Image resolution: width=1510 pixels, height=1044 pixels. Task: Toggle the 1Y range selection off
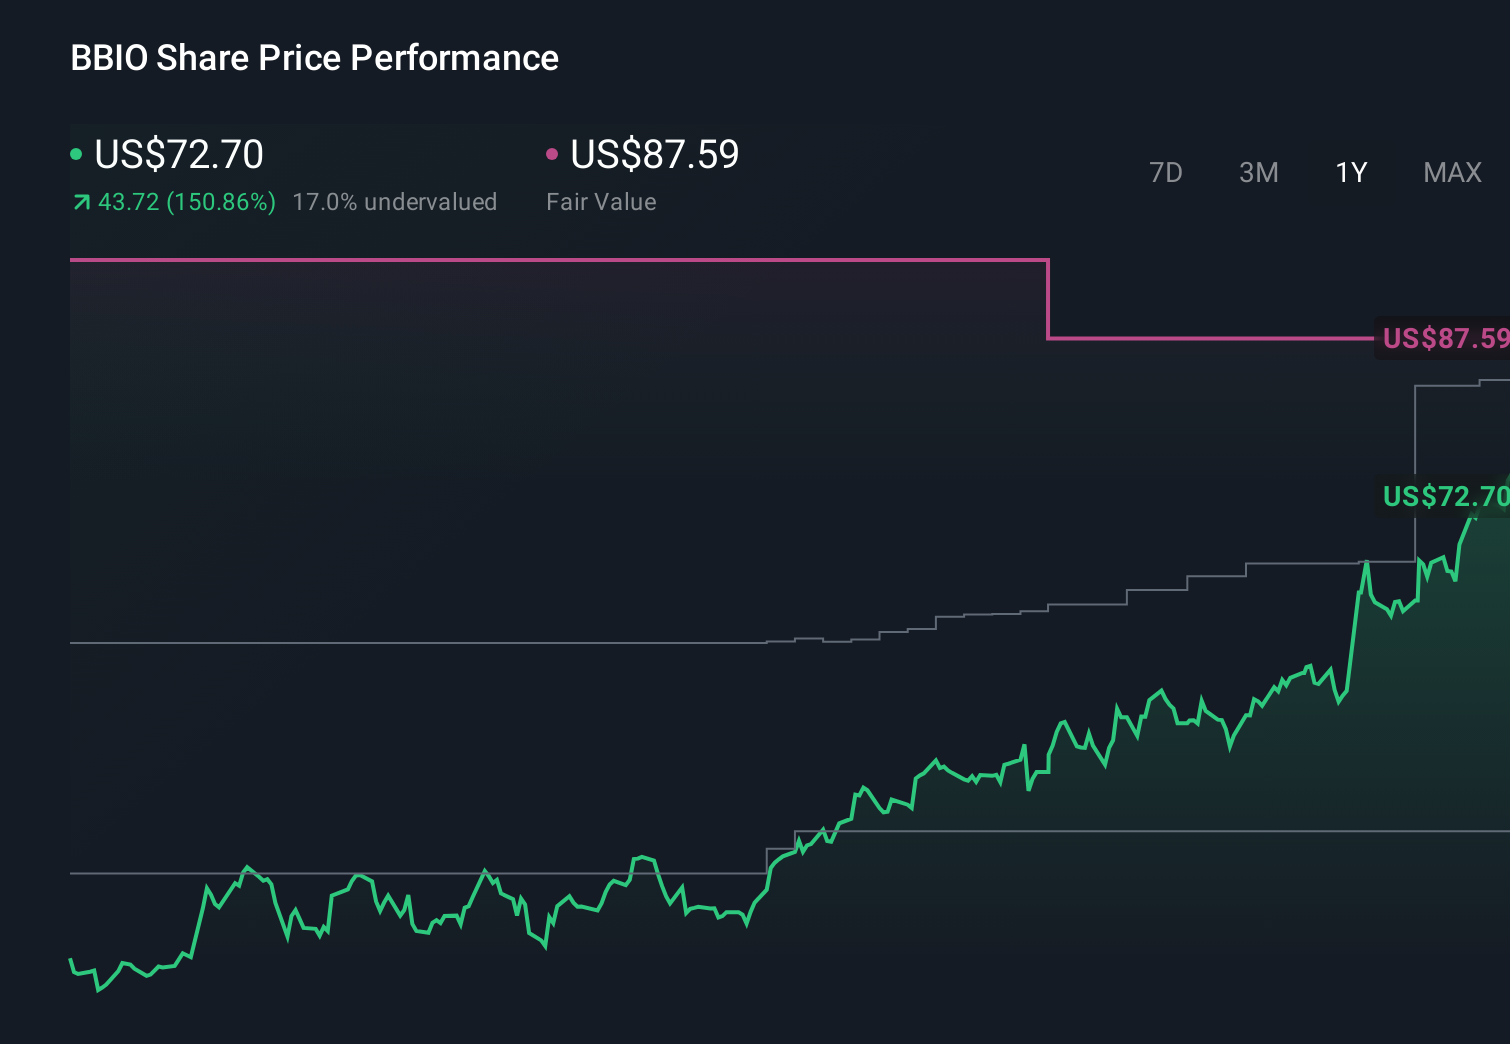click(1350, 172)
